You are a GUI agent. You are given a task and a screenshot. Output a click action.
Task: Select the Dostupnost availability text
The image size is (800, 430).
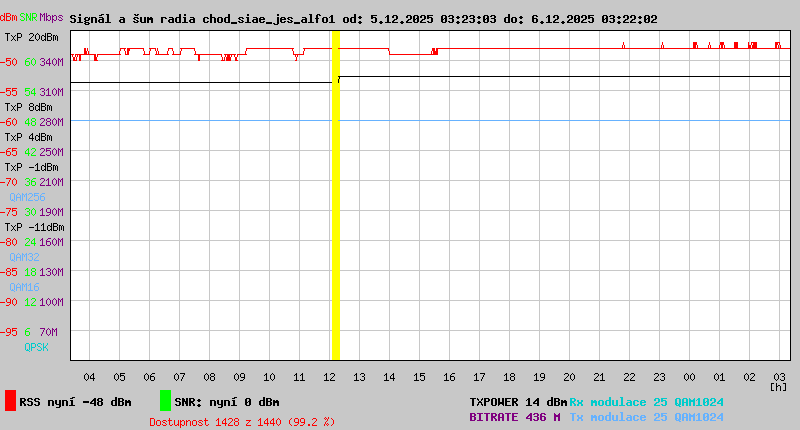click(x=241, y=422)
